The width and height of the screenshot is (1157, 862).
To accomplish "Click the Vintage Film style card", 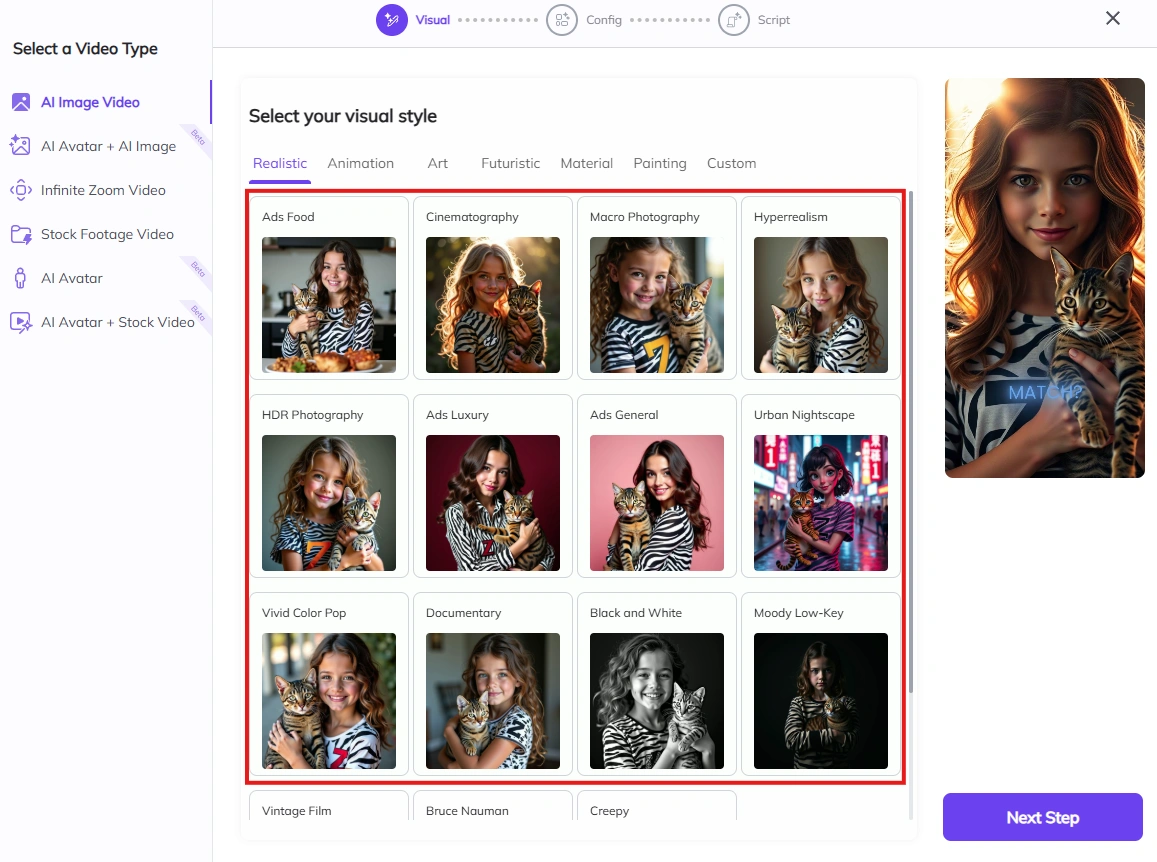I will (x=329, y=806).
